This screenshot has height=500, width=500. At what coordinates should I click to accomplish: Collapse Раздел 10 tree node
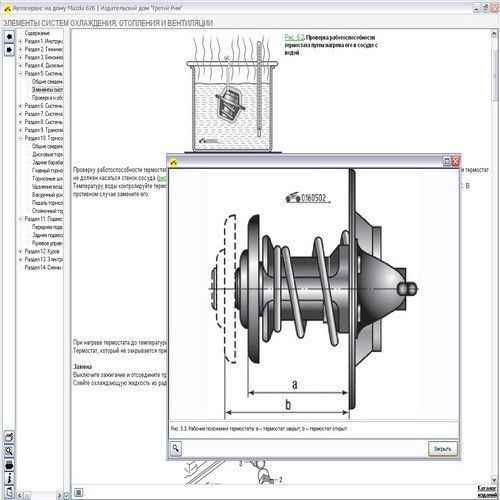[x=21, y=138]
